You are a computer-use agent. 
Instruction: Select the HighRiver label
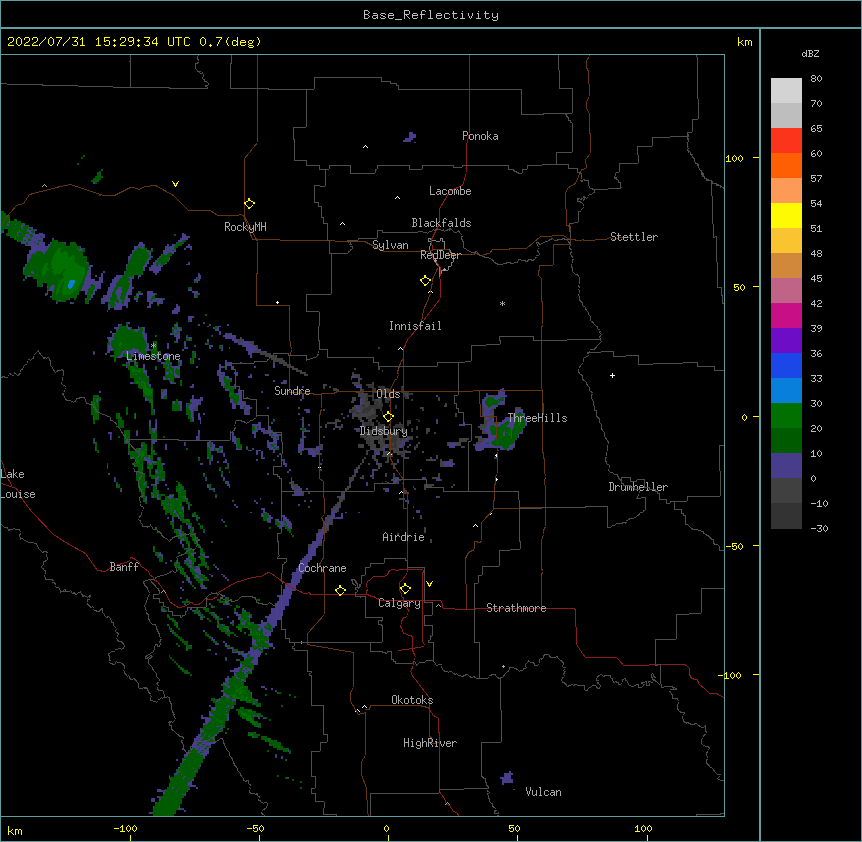(430, 743)
